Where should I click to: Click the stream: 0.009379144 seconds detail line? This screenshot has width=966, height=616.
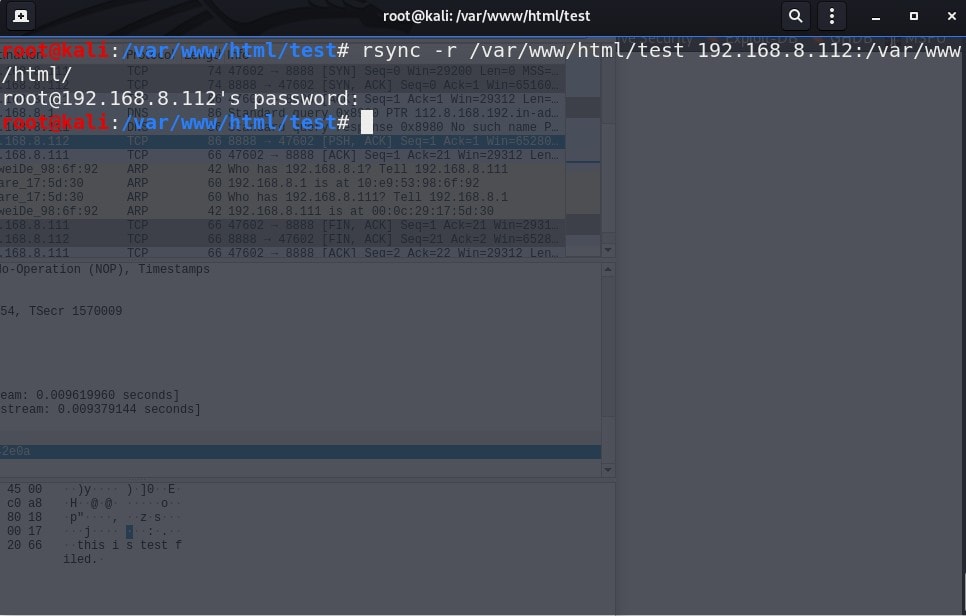click(100, 409)
